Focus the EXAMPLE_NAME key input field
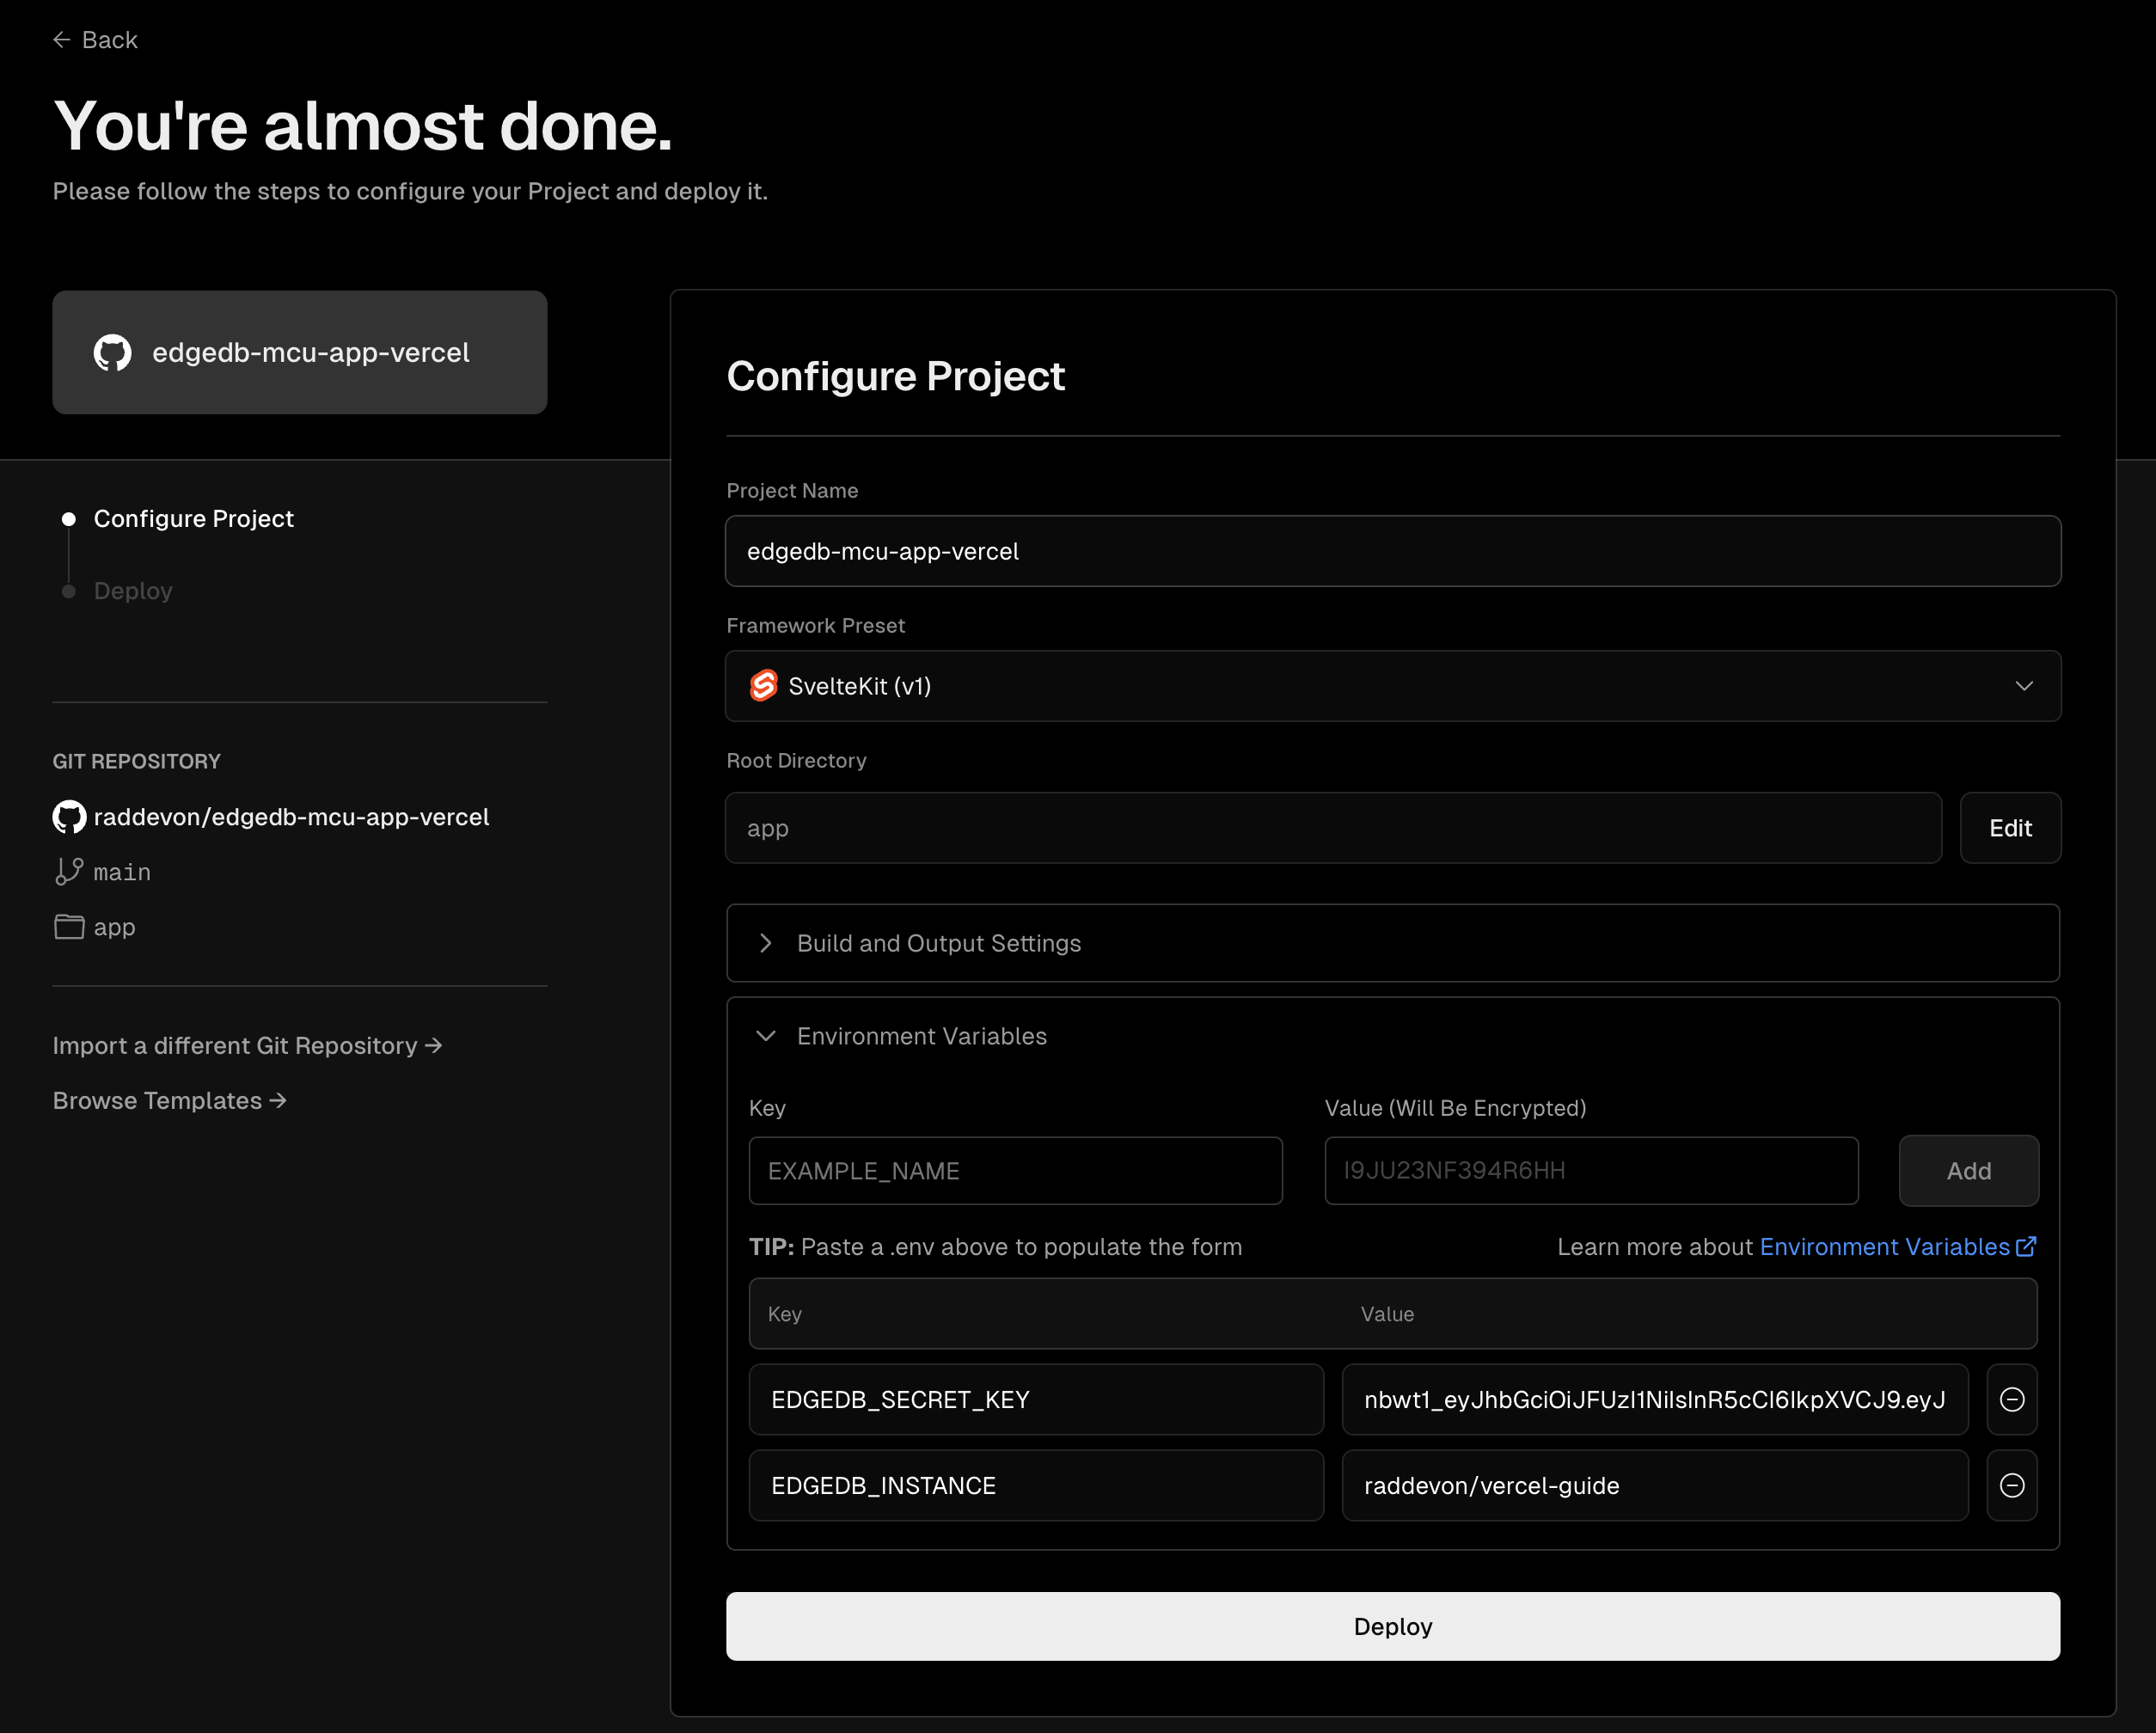 [x=1015, y=1171]
